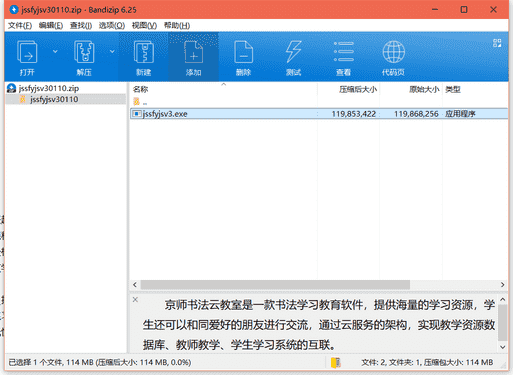Image resolution: width=513 pixels, height=375 pixels.
Task: Click the toolbar layout grid icon
Action: pyautogui.click(x=497, y=43)
